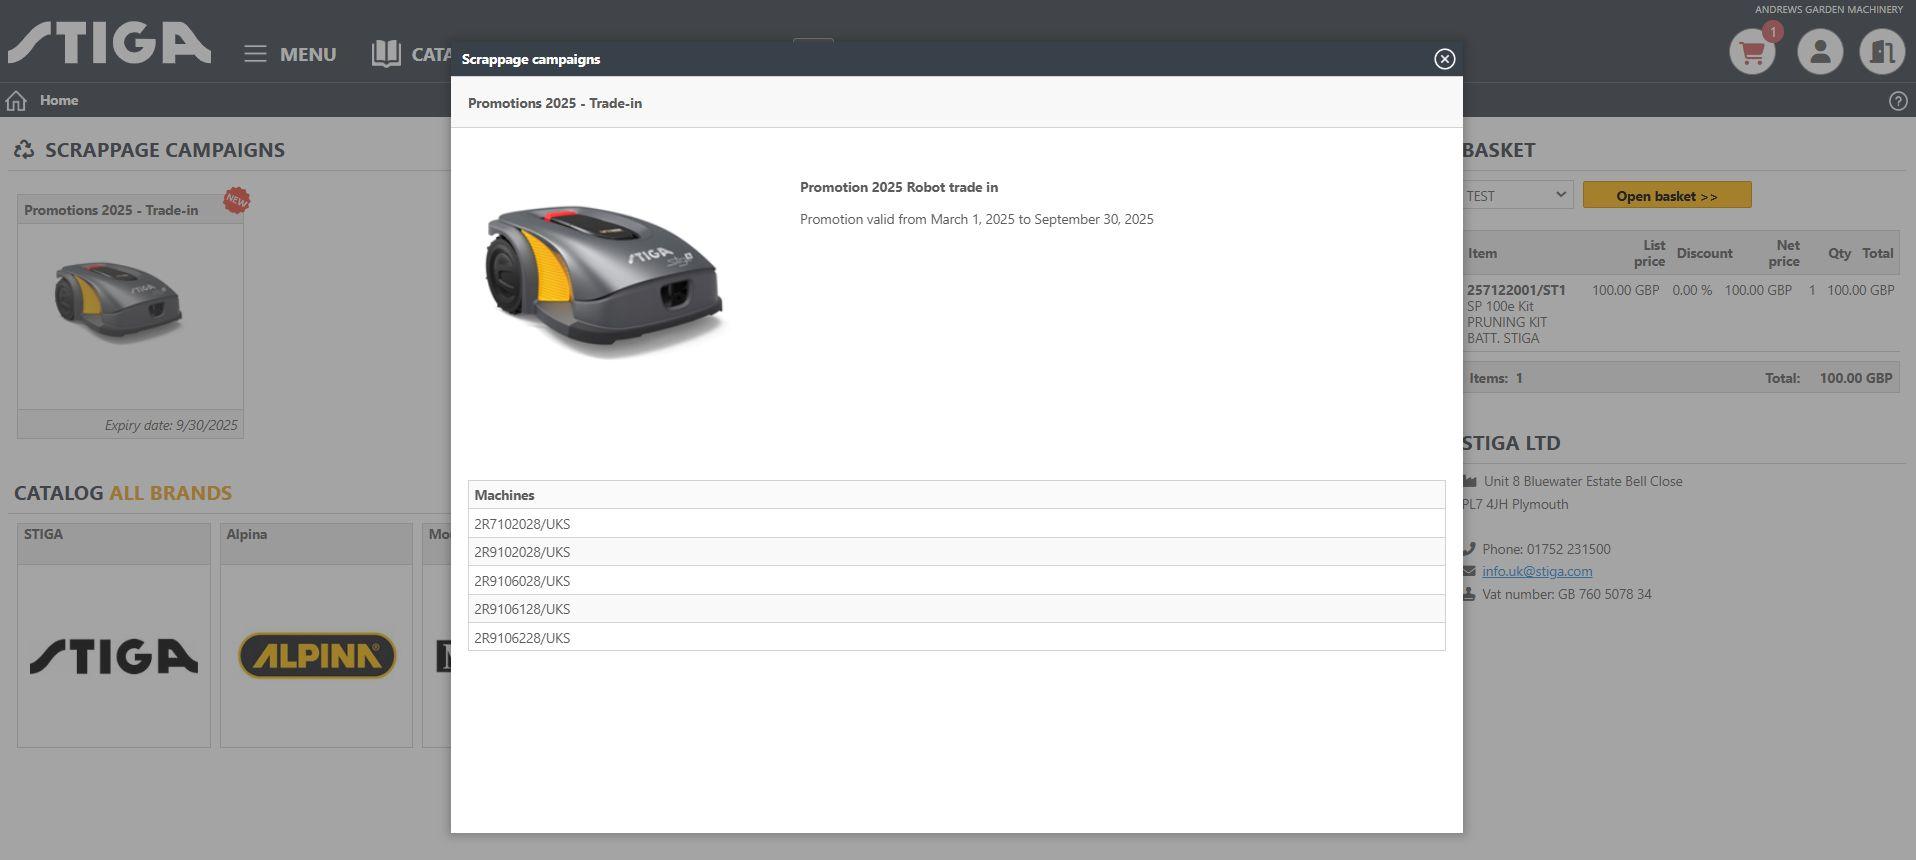Image resolution: width=1916 pixels, height=860 pixels.
Task: Click the Machines table header
Action: (x=956, y=495)
